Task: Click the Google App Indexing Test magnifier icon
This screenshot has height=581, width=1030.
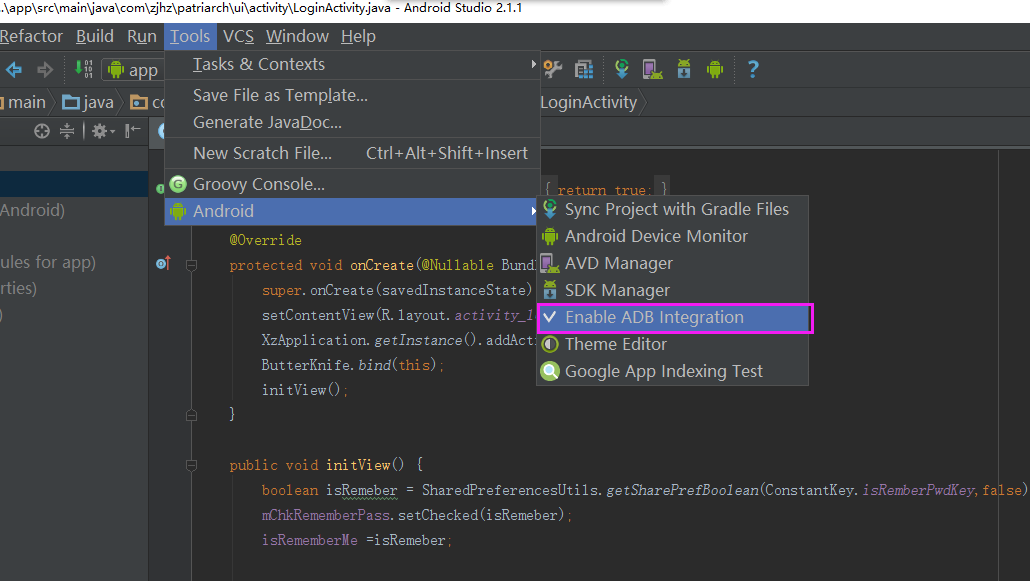Action: click(550, 371)
